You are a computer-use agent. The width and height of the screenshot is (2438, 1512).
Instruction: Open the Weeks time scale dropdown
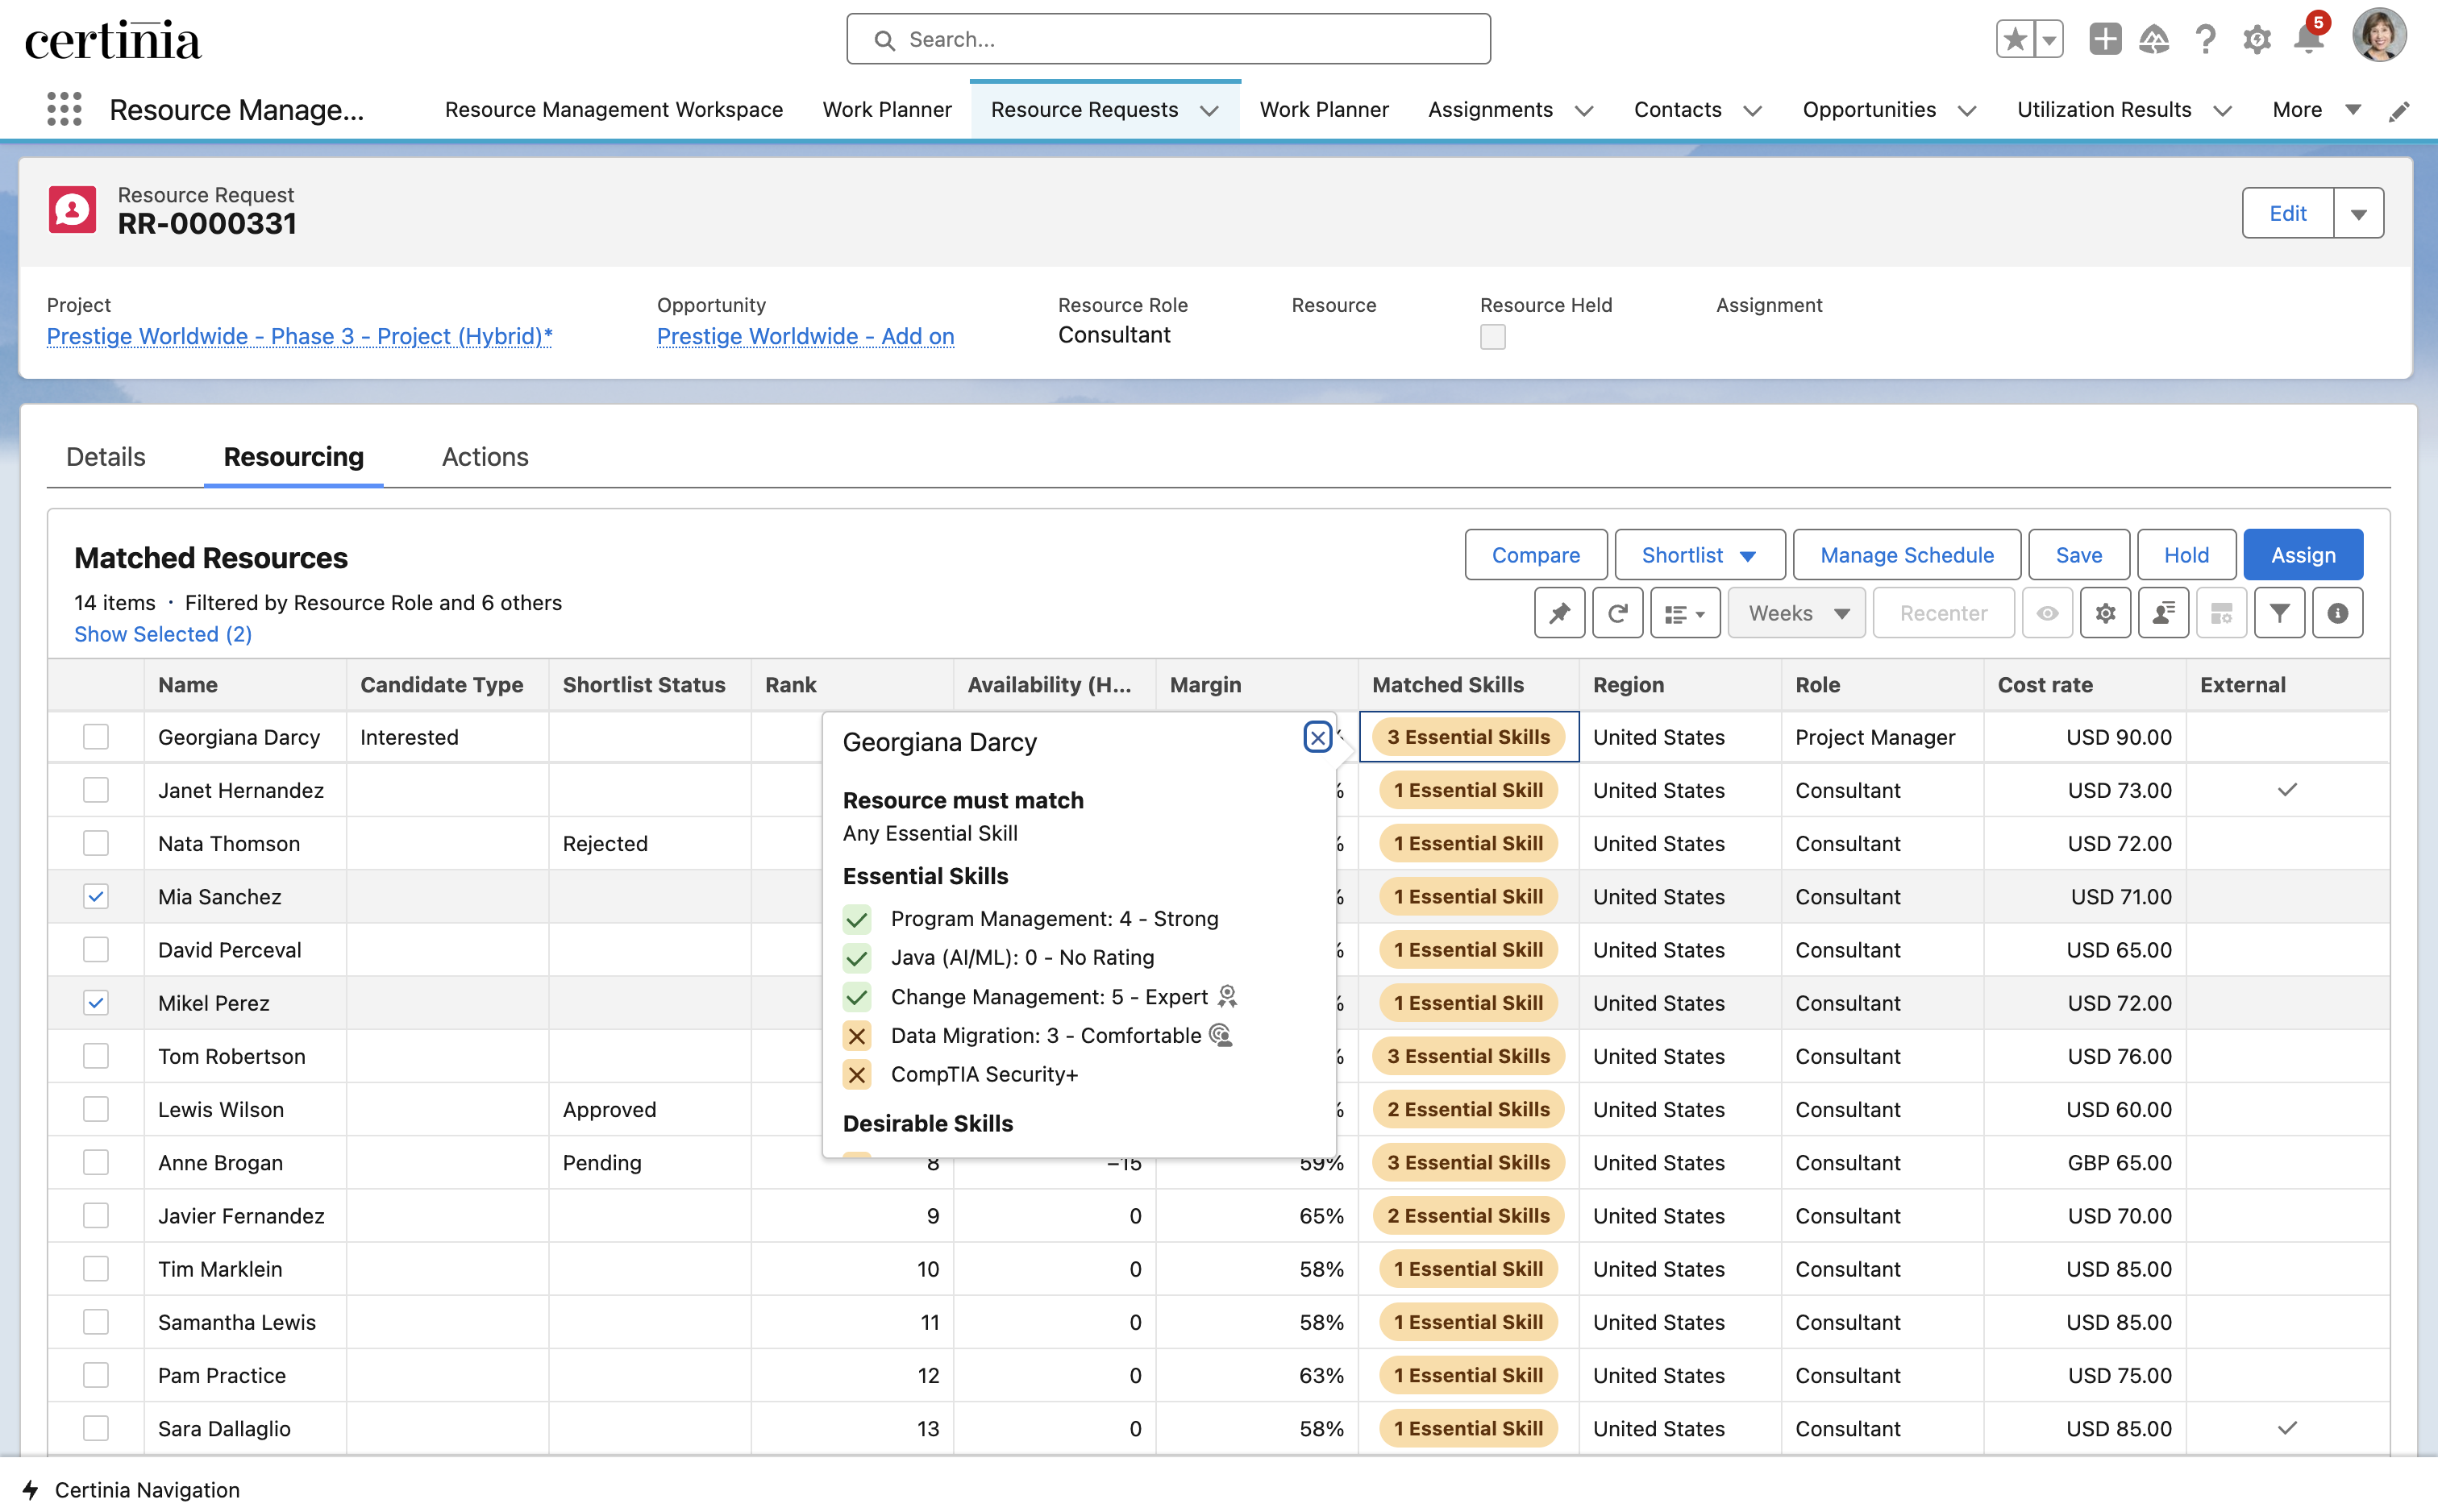tap(1796, 612)
